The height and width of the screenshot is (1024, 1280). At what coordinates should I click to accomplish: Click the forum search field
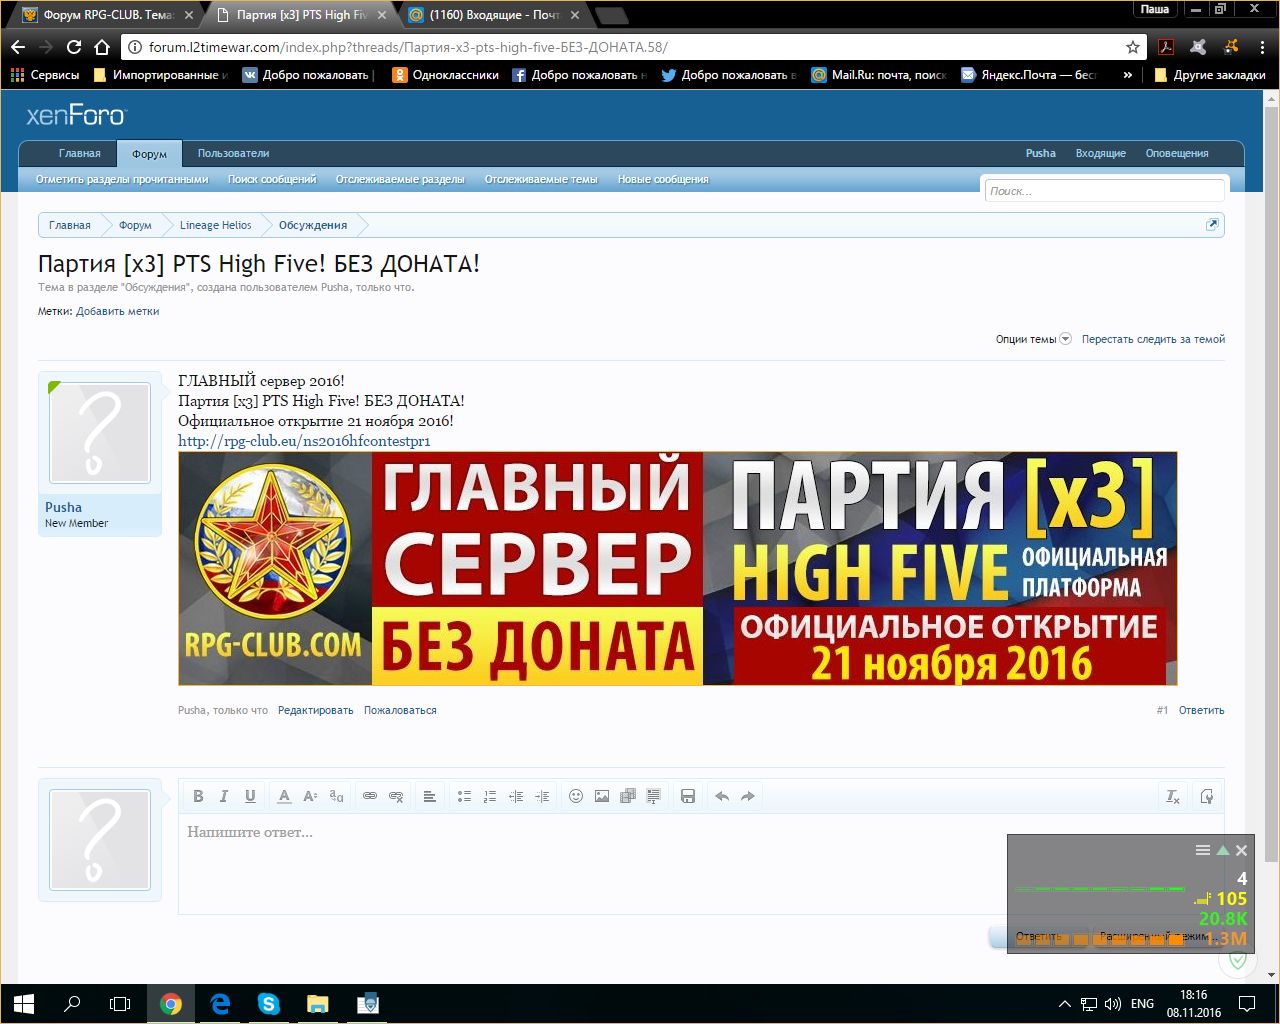click(x=1104, y=191)
